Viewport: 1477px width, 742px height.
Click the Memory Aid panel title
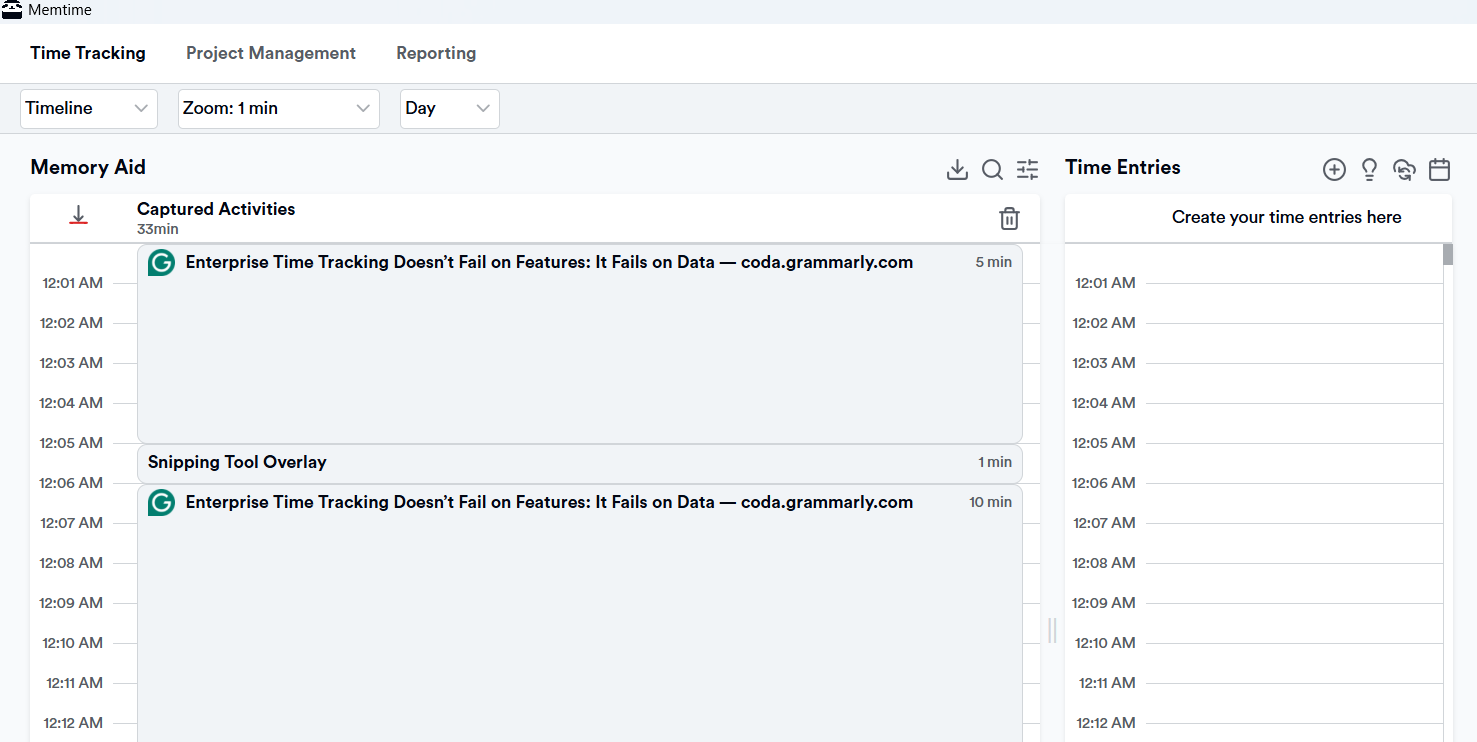pyautogui.click(x=88, y=167)
